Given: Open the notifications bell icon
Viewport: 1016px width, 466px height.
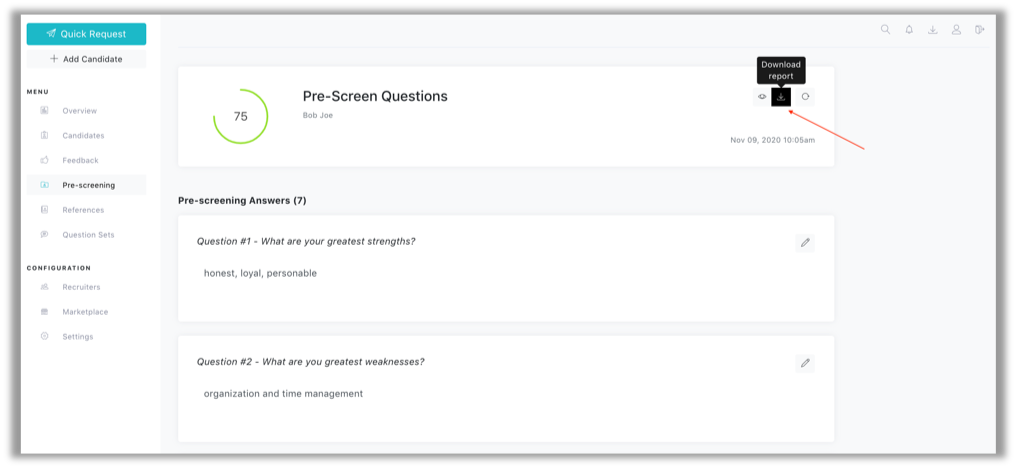Looking at the screenshot, I should 909,29.
